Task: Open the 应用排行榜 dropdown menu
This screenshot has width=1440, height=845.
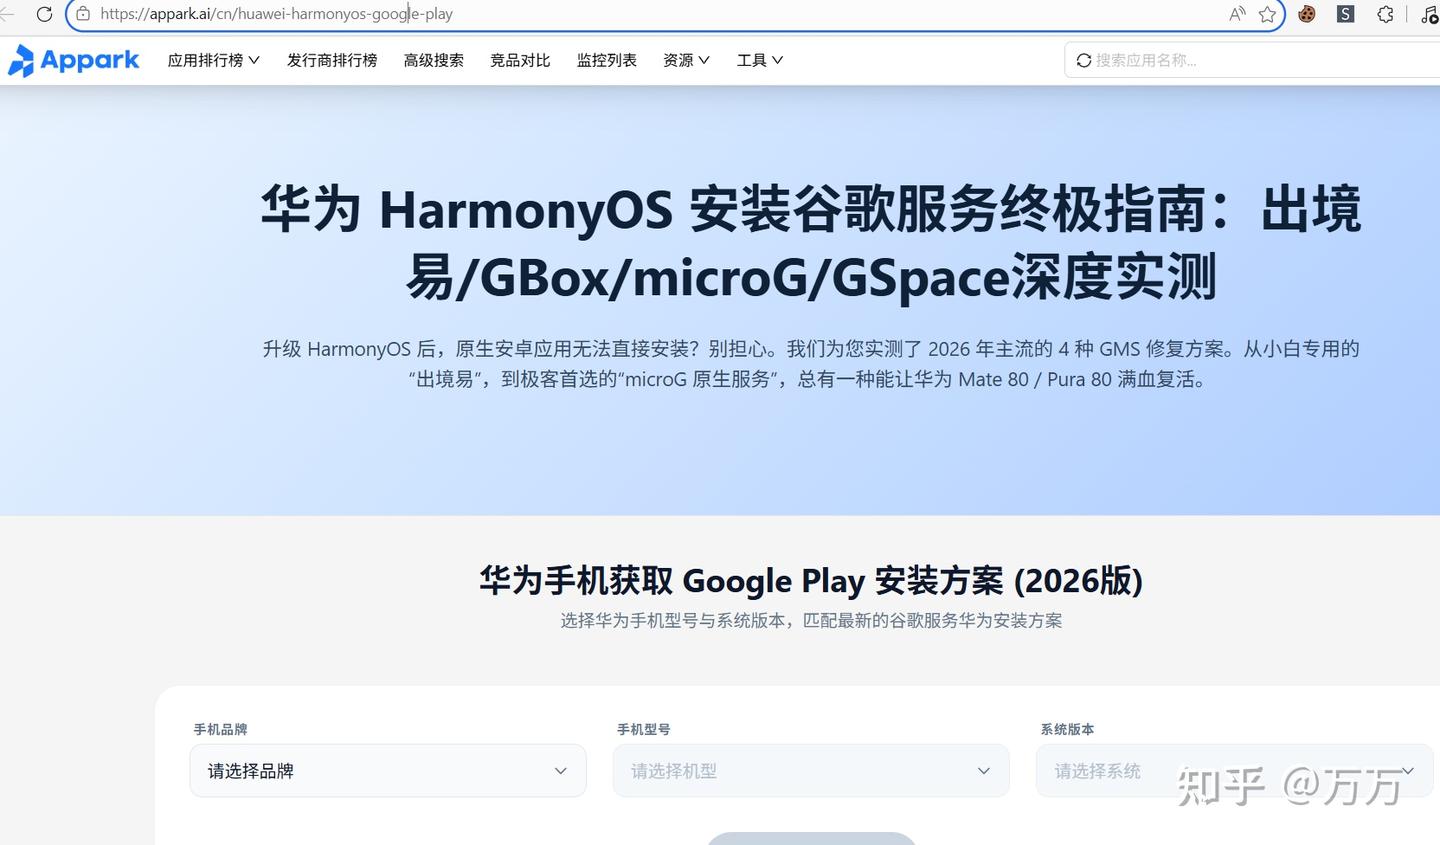Action: [x=214, y=60]
